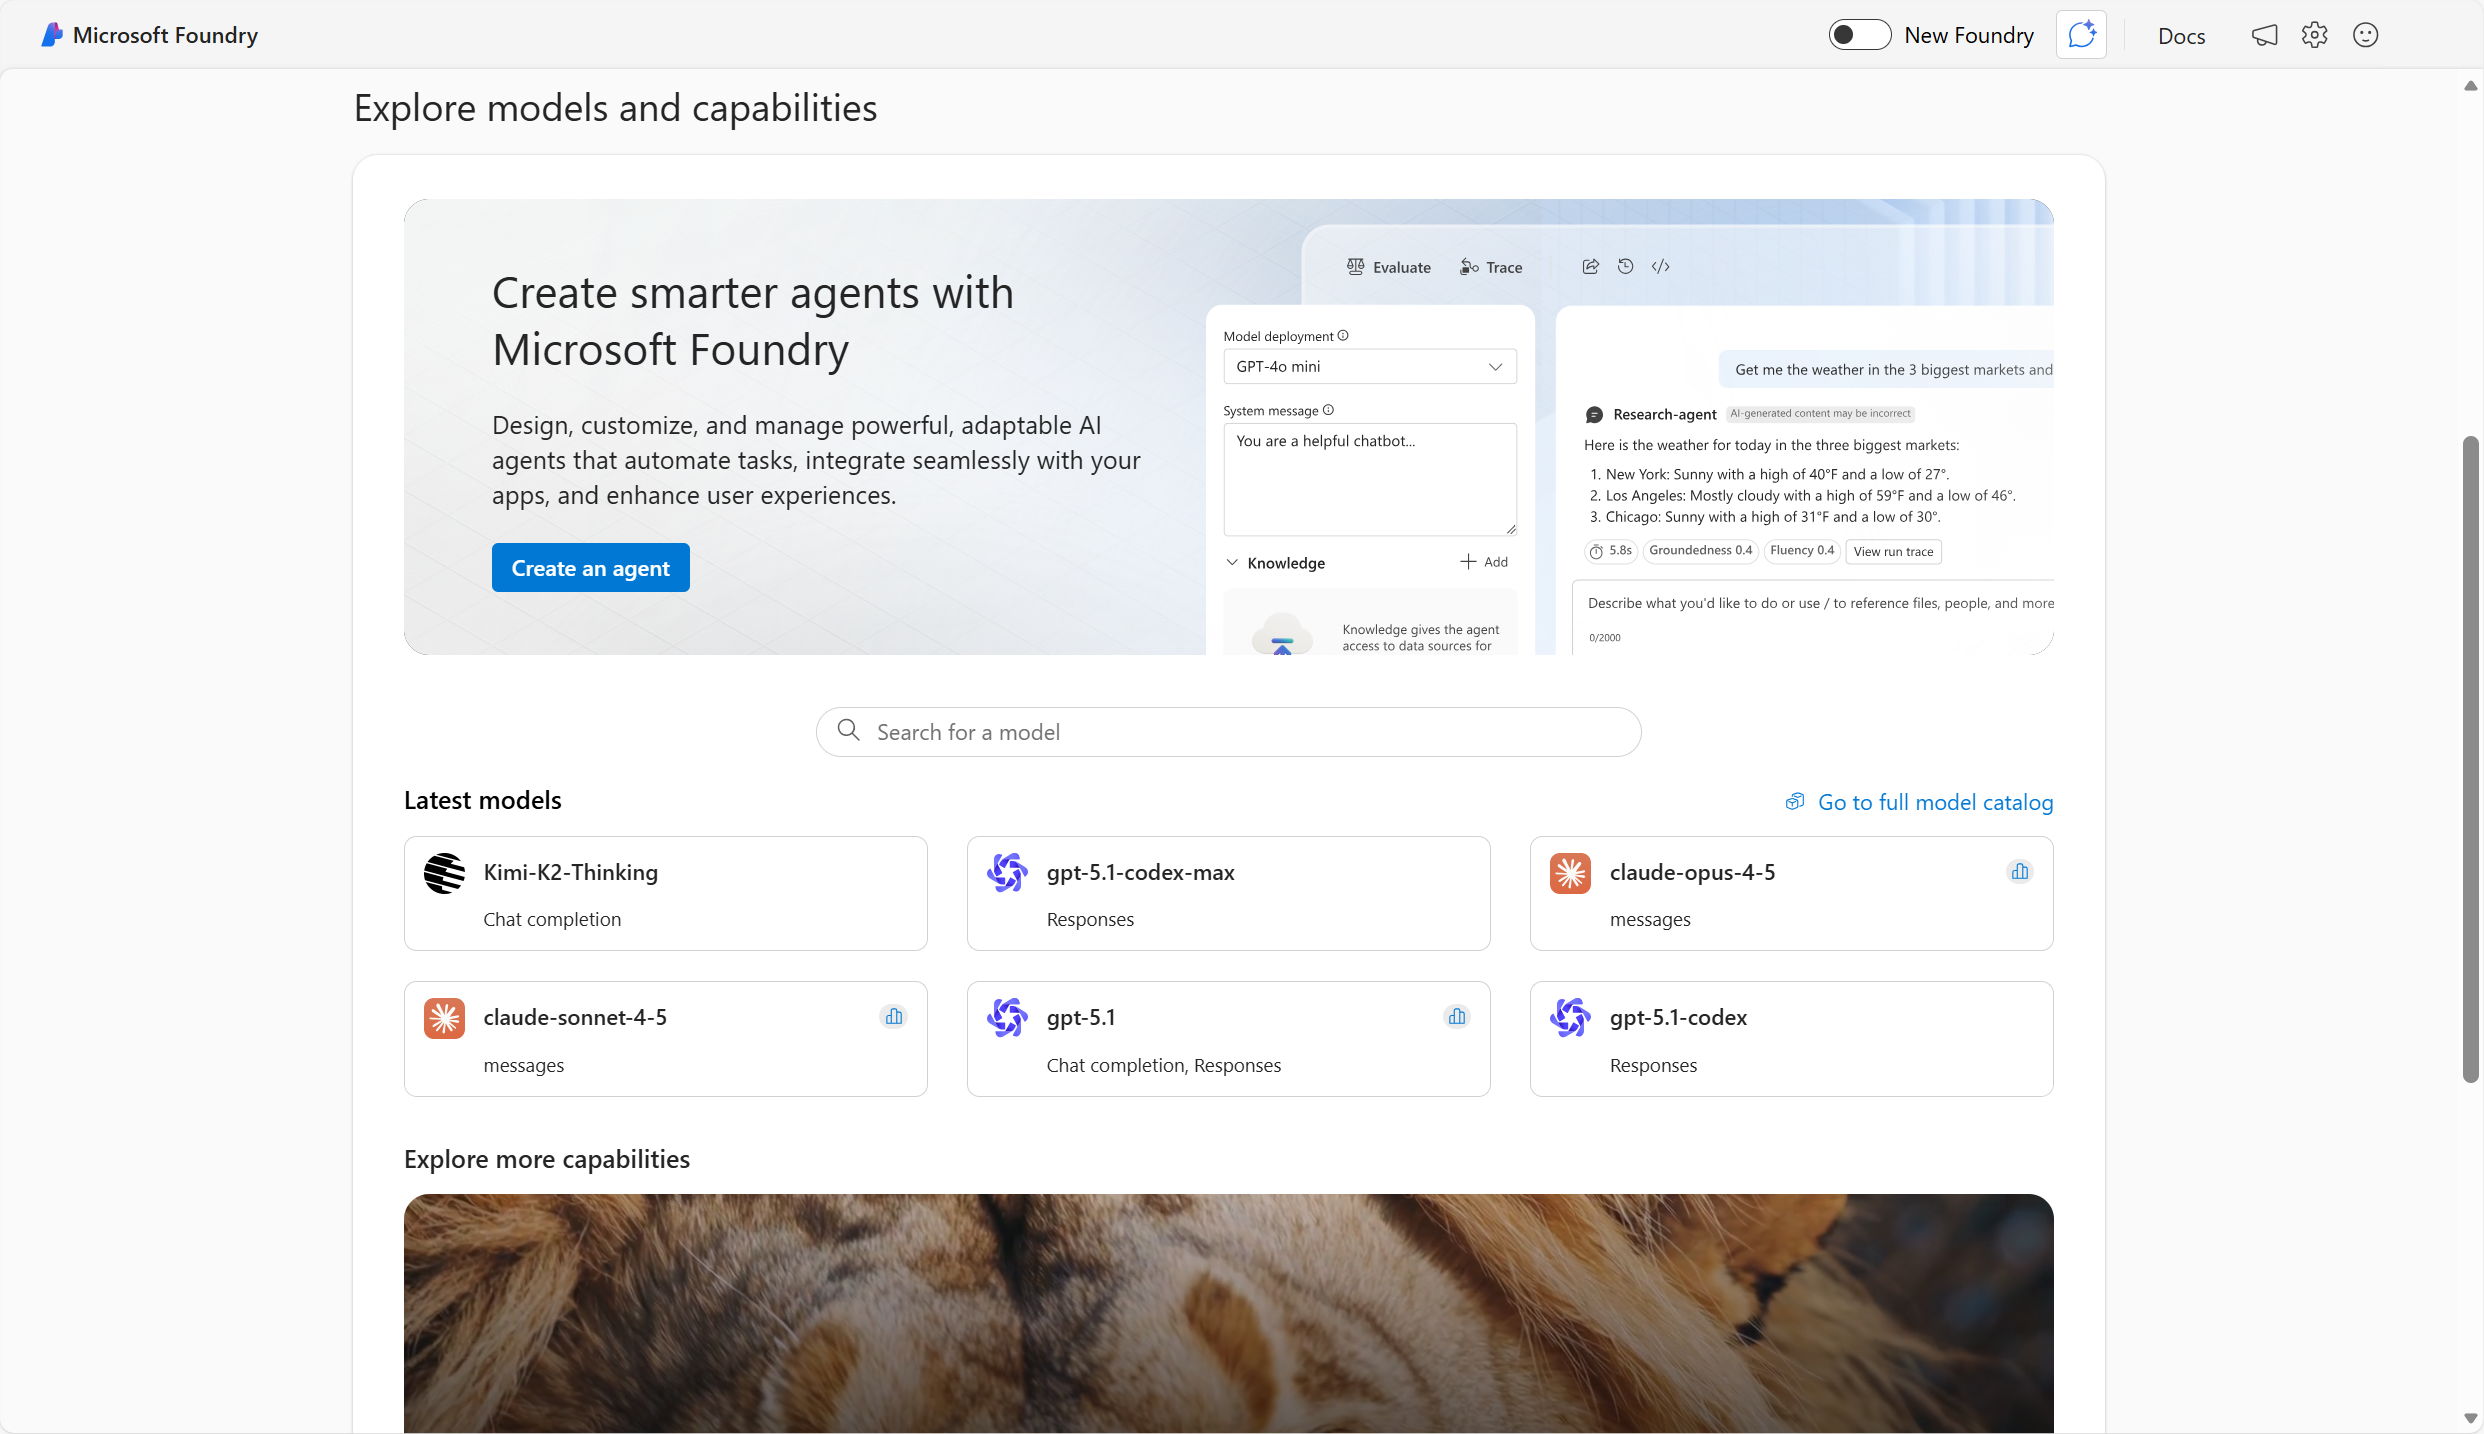Click the Microsoft Foundry logo icon
Screen dimensions: 2484x1434
point(51,35)
